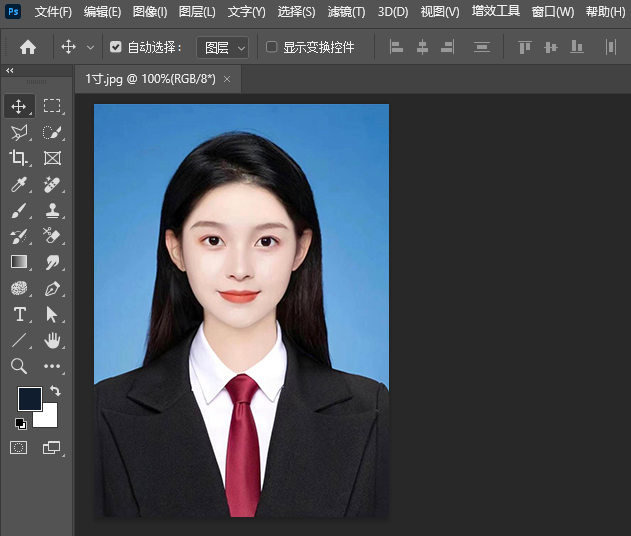Reset to default black and white colors

[x=21, y=424]
